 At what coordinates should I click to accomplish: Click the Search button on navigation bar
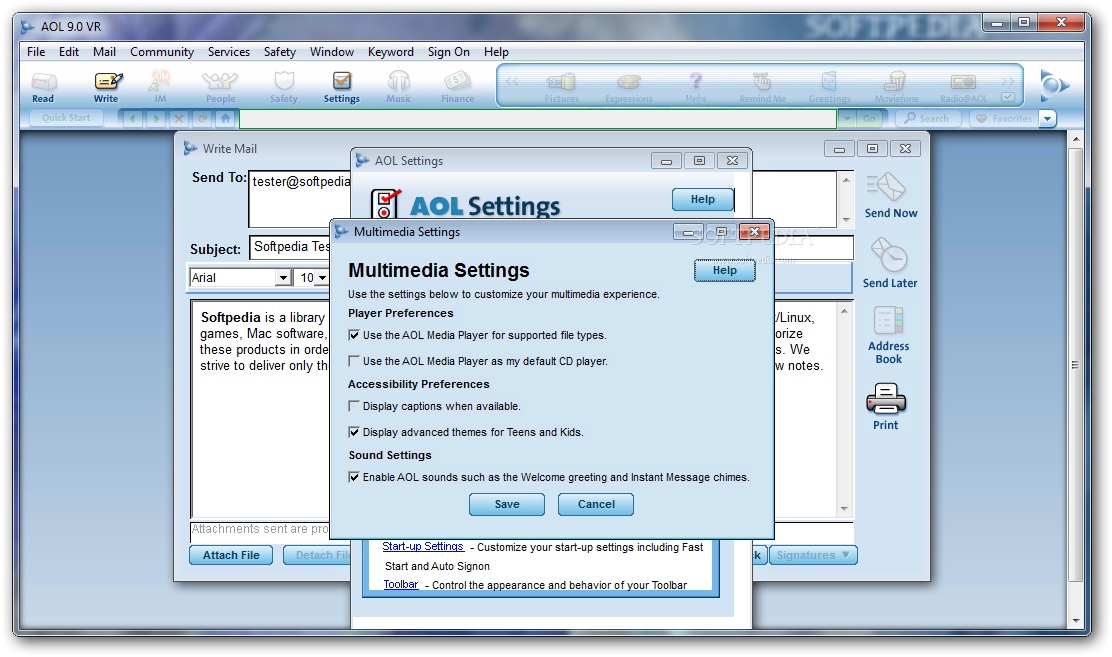[928, 118]
